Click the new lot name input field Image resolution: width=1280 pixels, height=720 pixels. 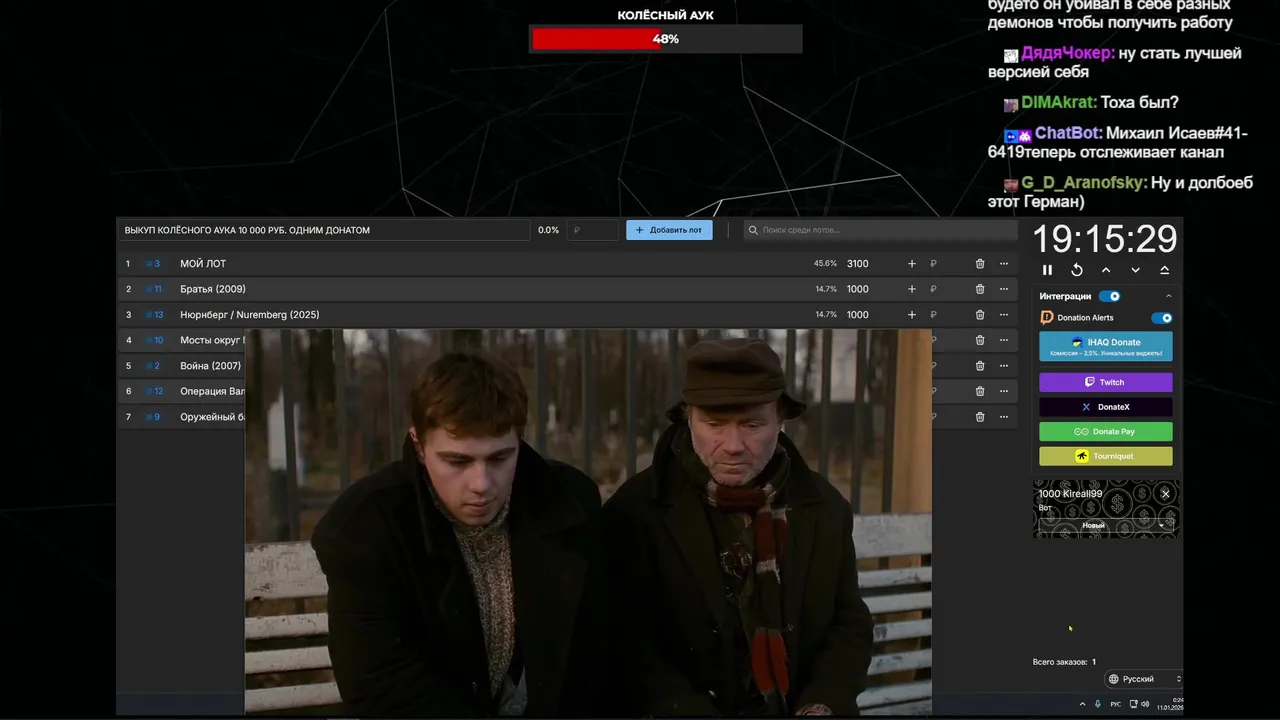coord(324,230)
